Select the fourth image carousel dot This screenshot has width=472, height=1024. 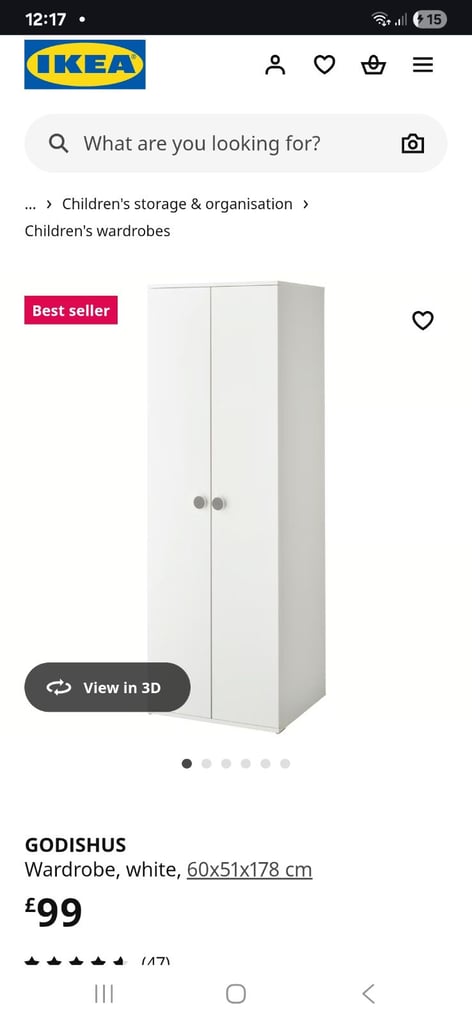point(245,763)
